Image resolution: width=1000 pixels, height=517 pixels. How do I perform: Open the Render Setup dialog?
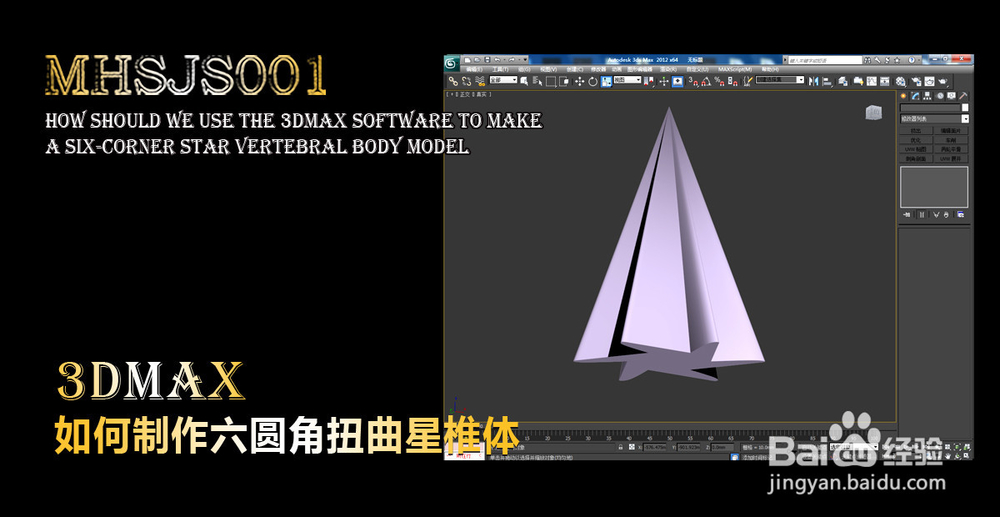[x=916, y=81]
